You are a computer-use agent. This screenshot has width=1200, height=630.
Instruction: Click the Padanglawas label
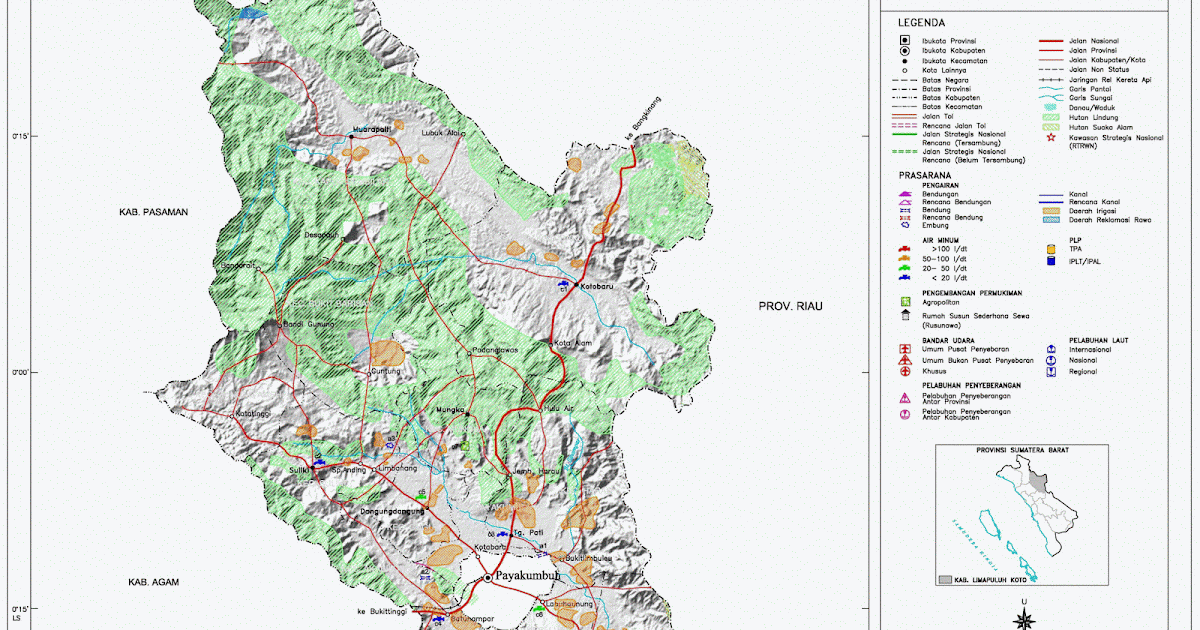[497, 350]
